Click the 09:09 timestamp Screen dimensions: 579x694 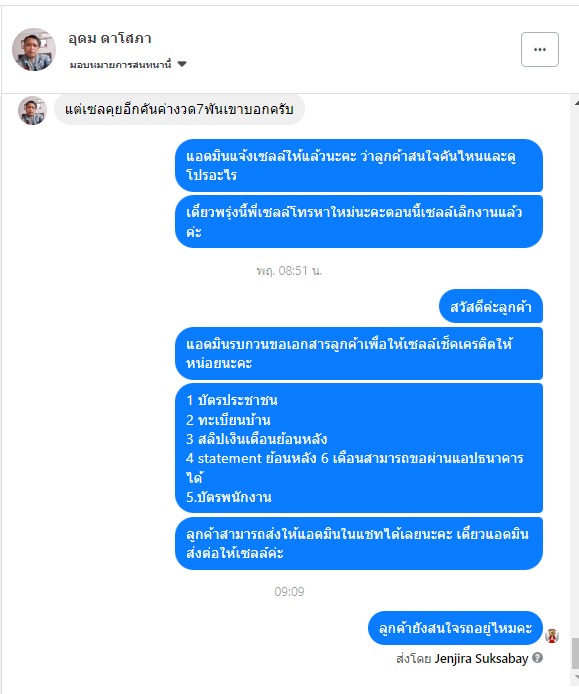[x=289, y=591]
